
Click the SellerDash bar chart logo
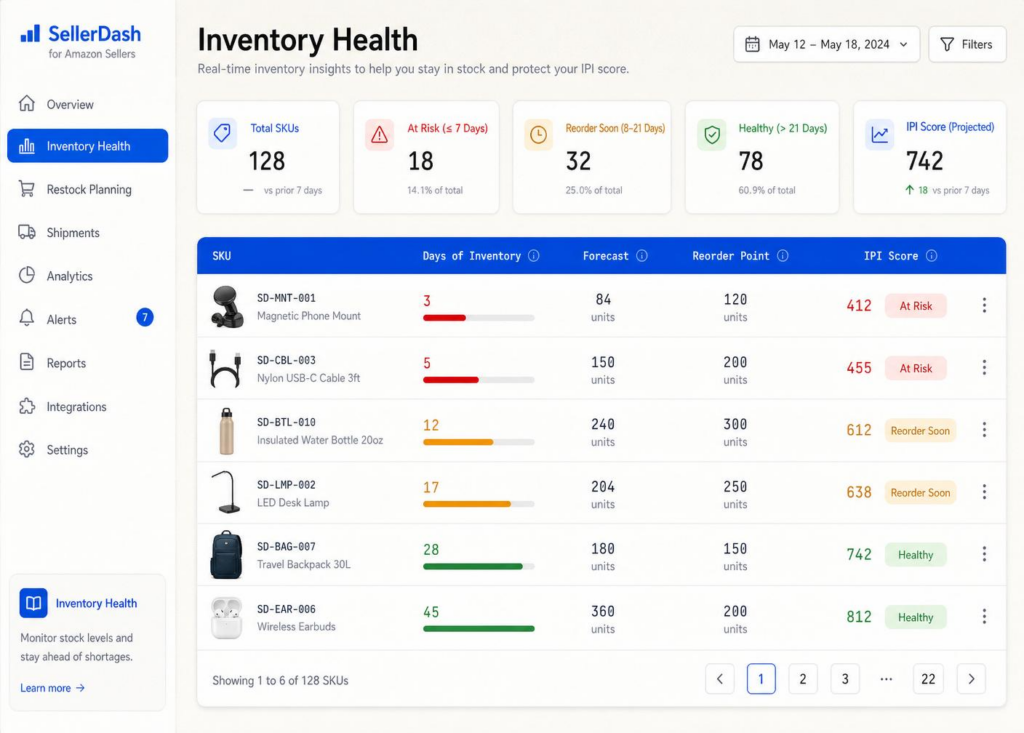[x=30, y=33]
